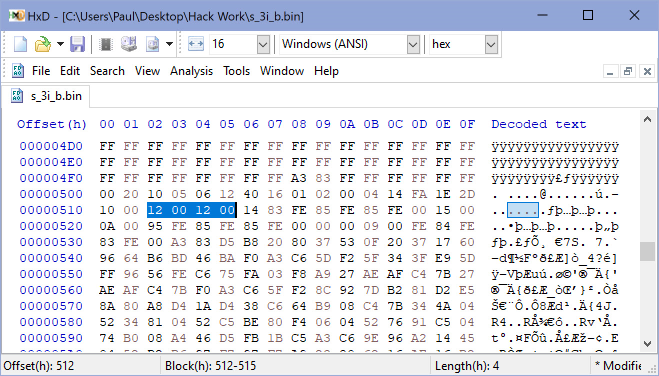The image size is (659, 376).
Task: Click column header 0F in hex area
Action: pyautogui.click(x=467, y=124)
